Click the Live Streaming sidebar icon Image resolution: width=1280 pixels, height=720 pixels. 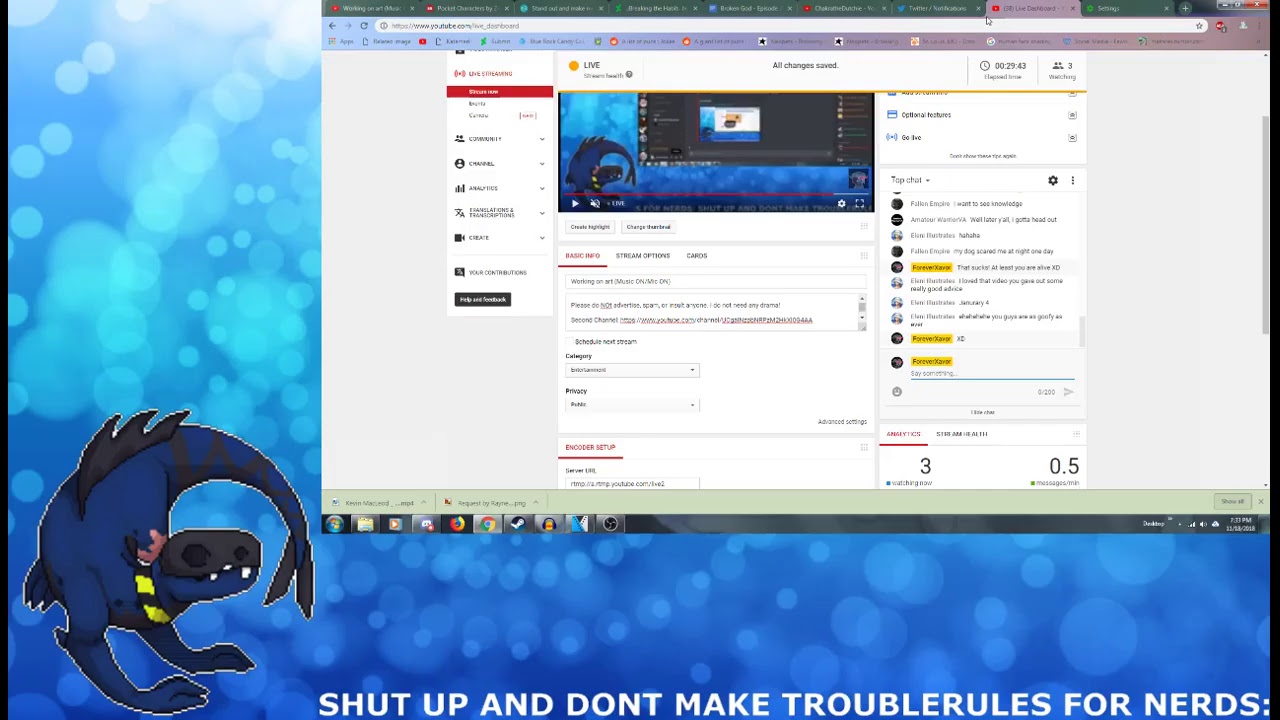point(460,74)
